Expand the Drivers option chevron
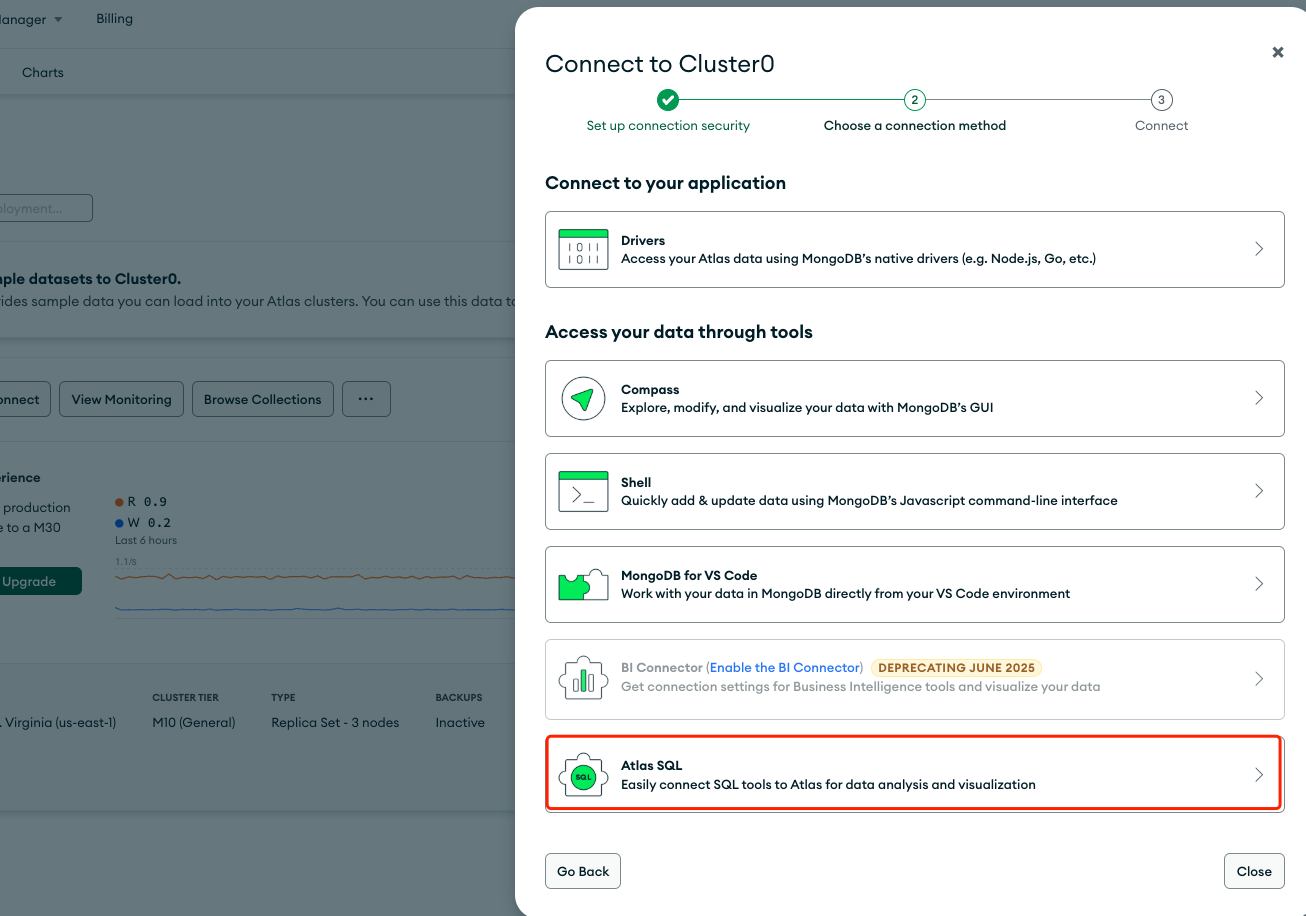The height and width of the screenshot is (916, 1306). pyautogui.click(x=1259, y=249)
